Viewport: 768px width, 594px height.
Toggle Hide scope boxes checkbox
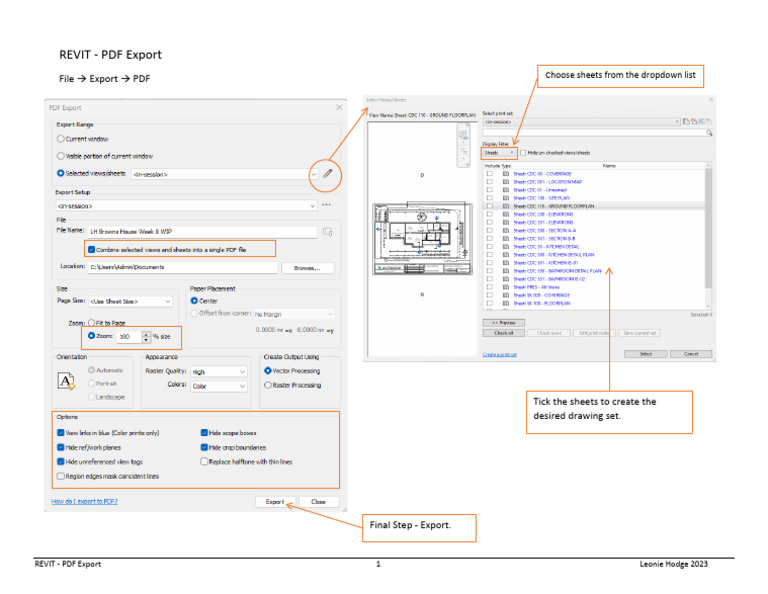(x=204, y=433)
